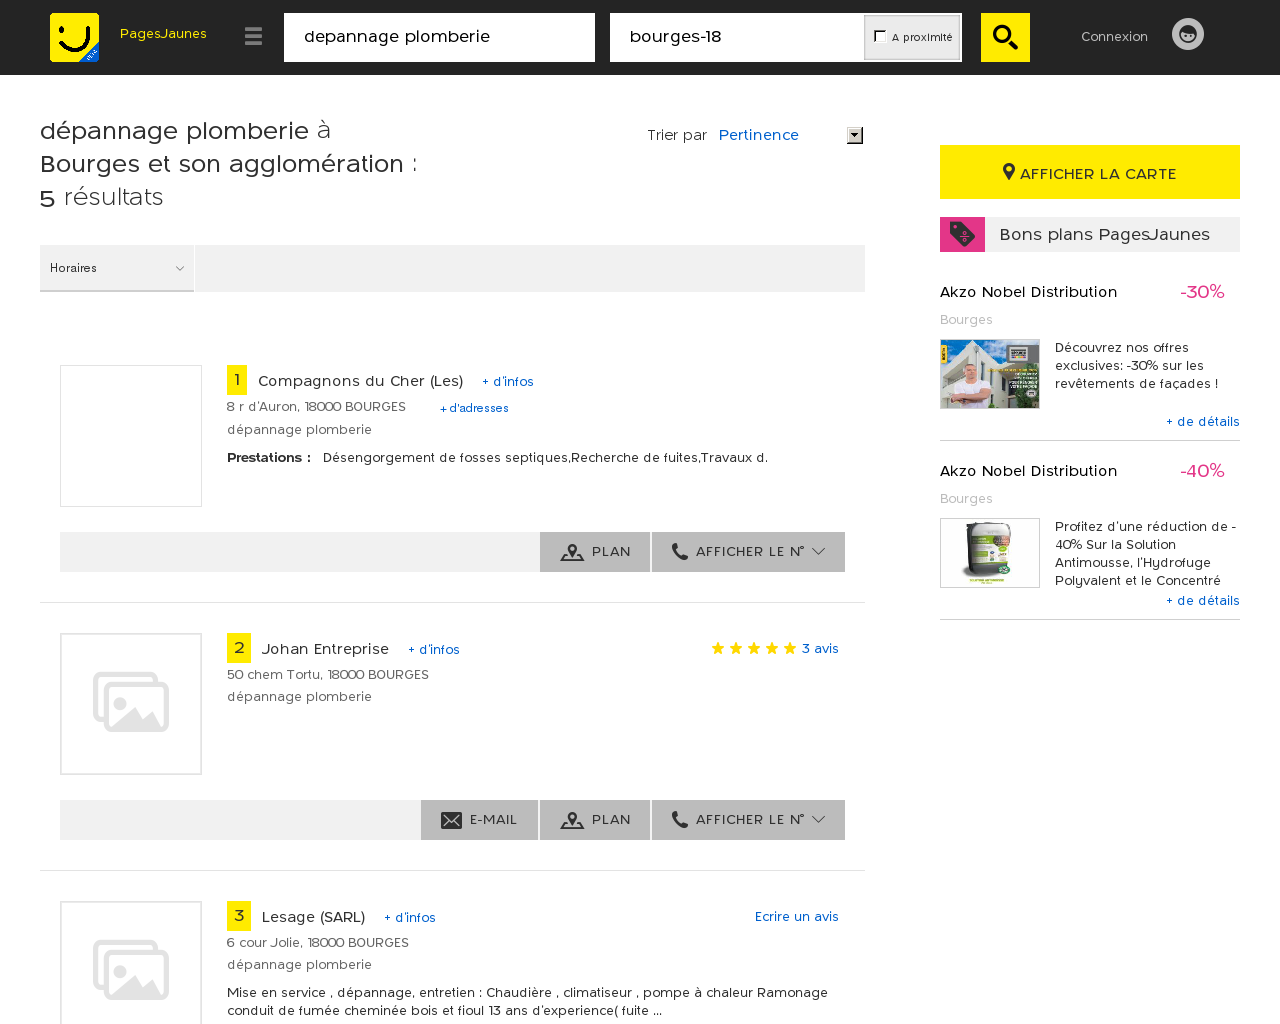Image resolution: width=1280 pixels, height=1024 pixels.
Task: Click the yellow number 3 result badge
Action: pyautogui.click(x=239, y=916)
